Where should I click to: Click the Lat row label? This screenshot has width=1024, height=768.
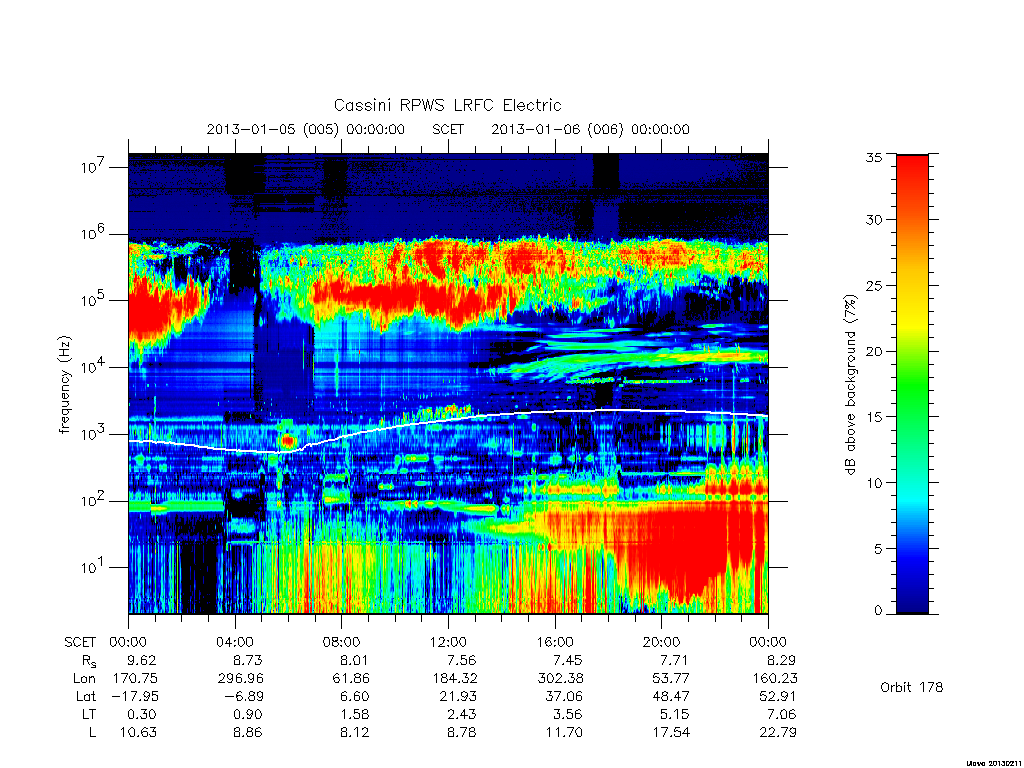[x=86, y=696]
